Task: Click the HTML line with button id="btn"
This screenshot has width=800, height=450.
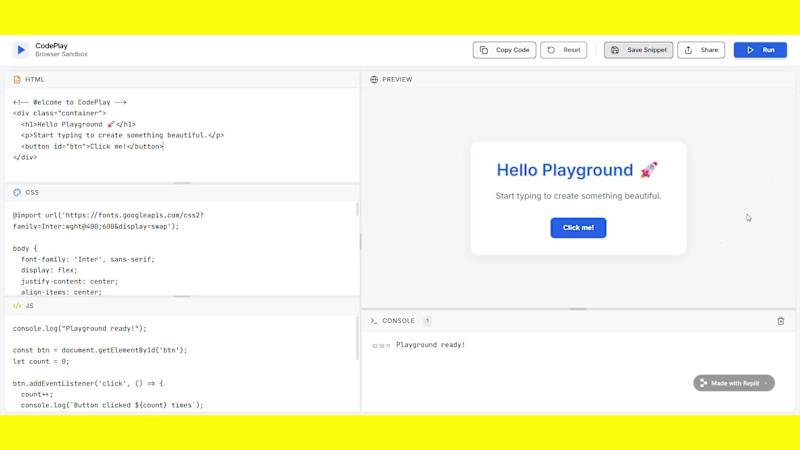Action: point(92,146)
